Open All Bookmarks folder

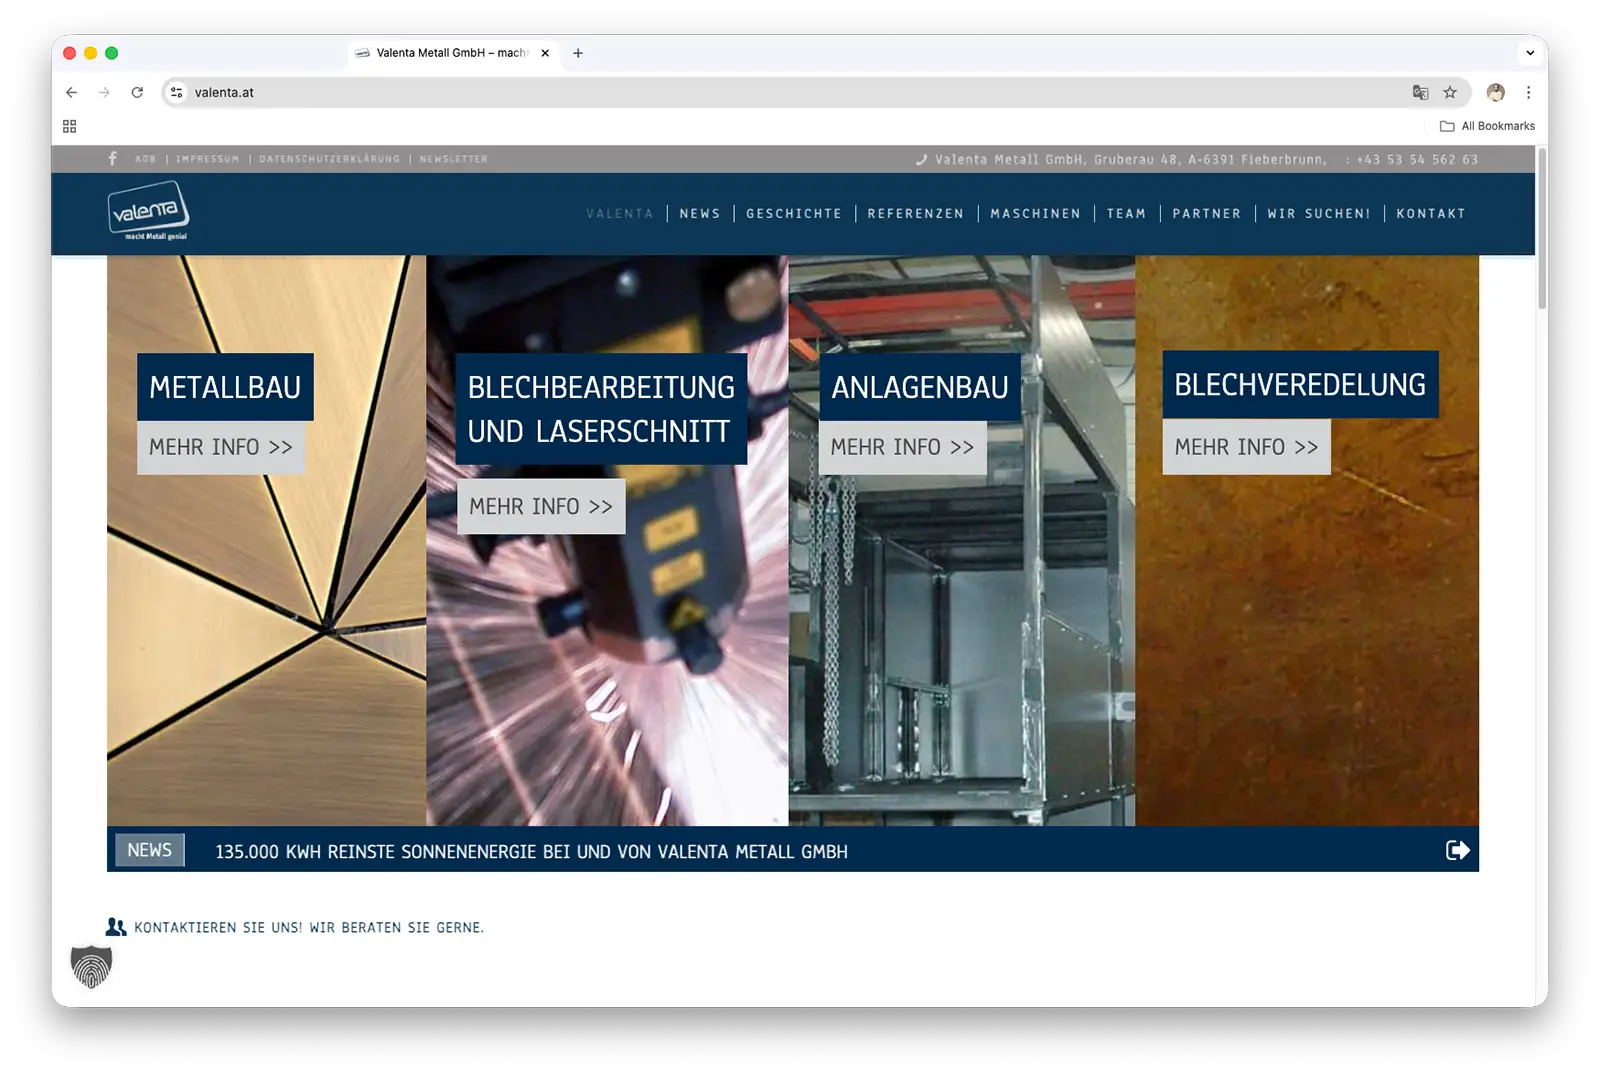click(1487, 126)
